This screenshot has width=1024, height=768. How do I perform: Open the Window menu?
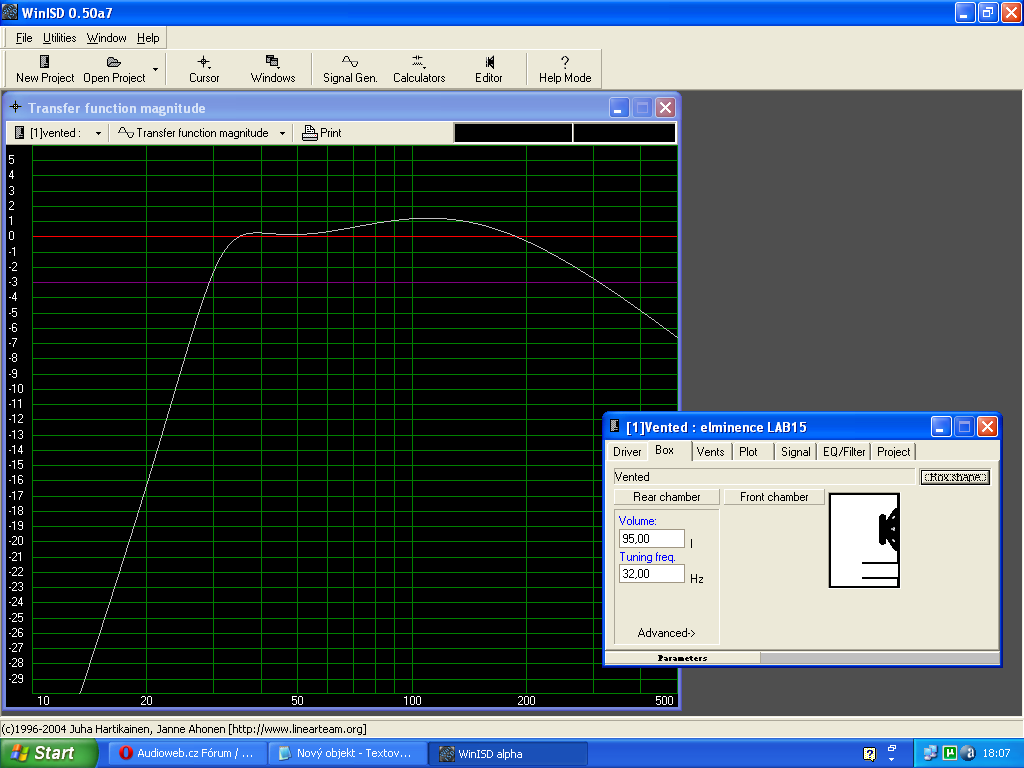tap(106, 38)
